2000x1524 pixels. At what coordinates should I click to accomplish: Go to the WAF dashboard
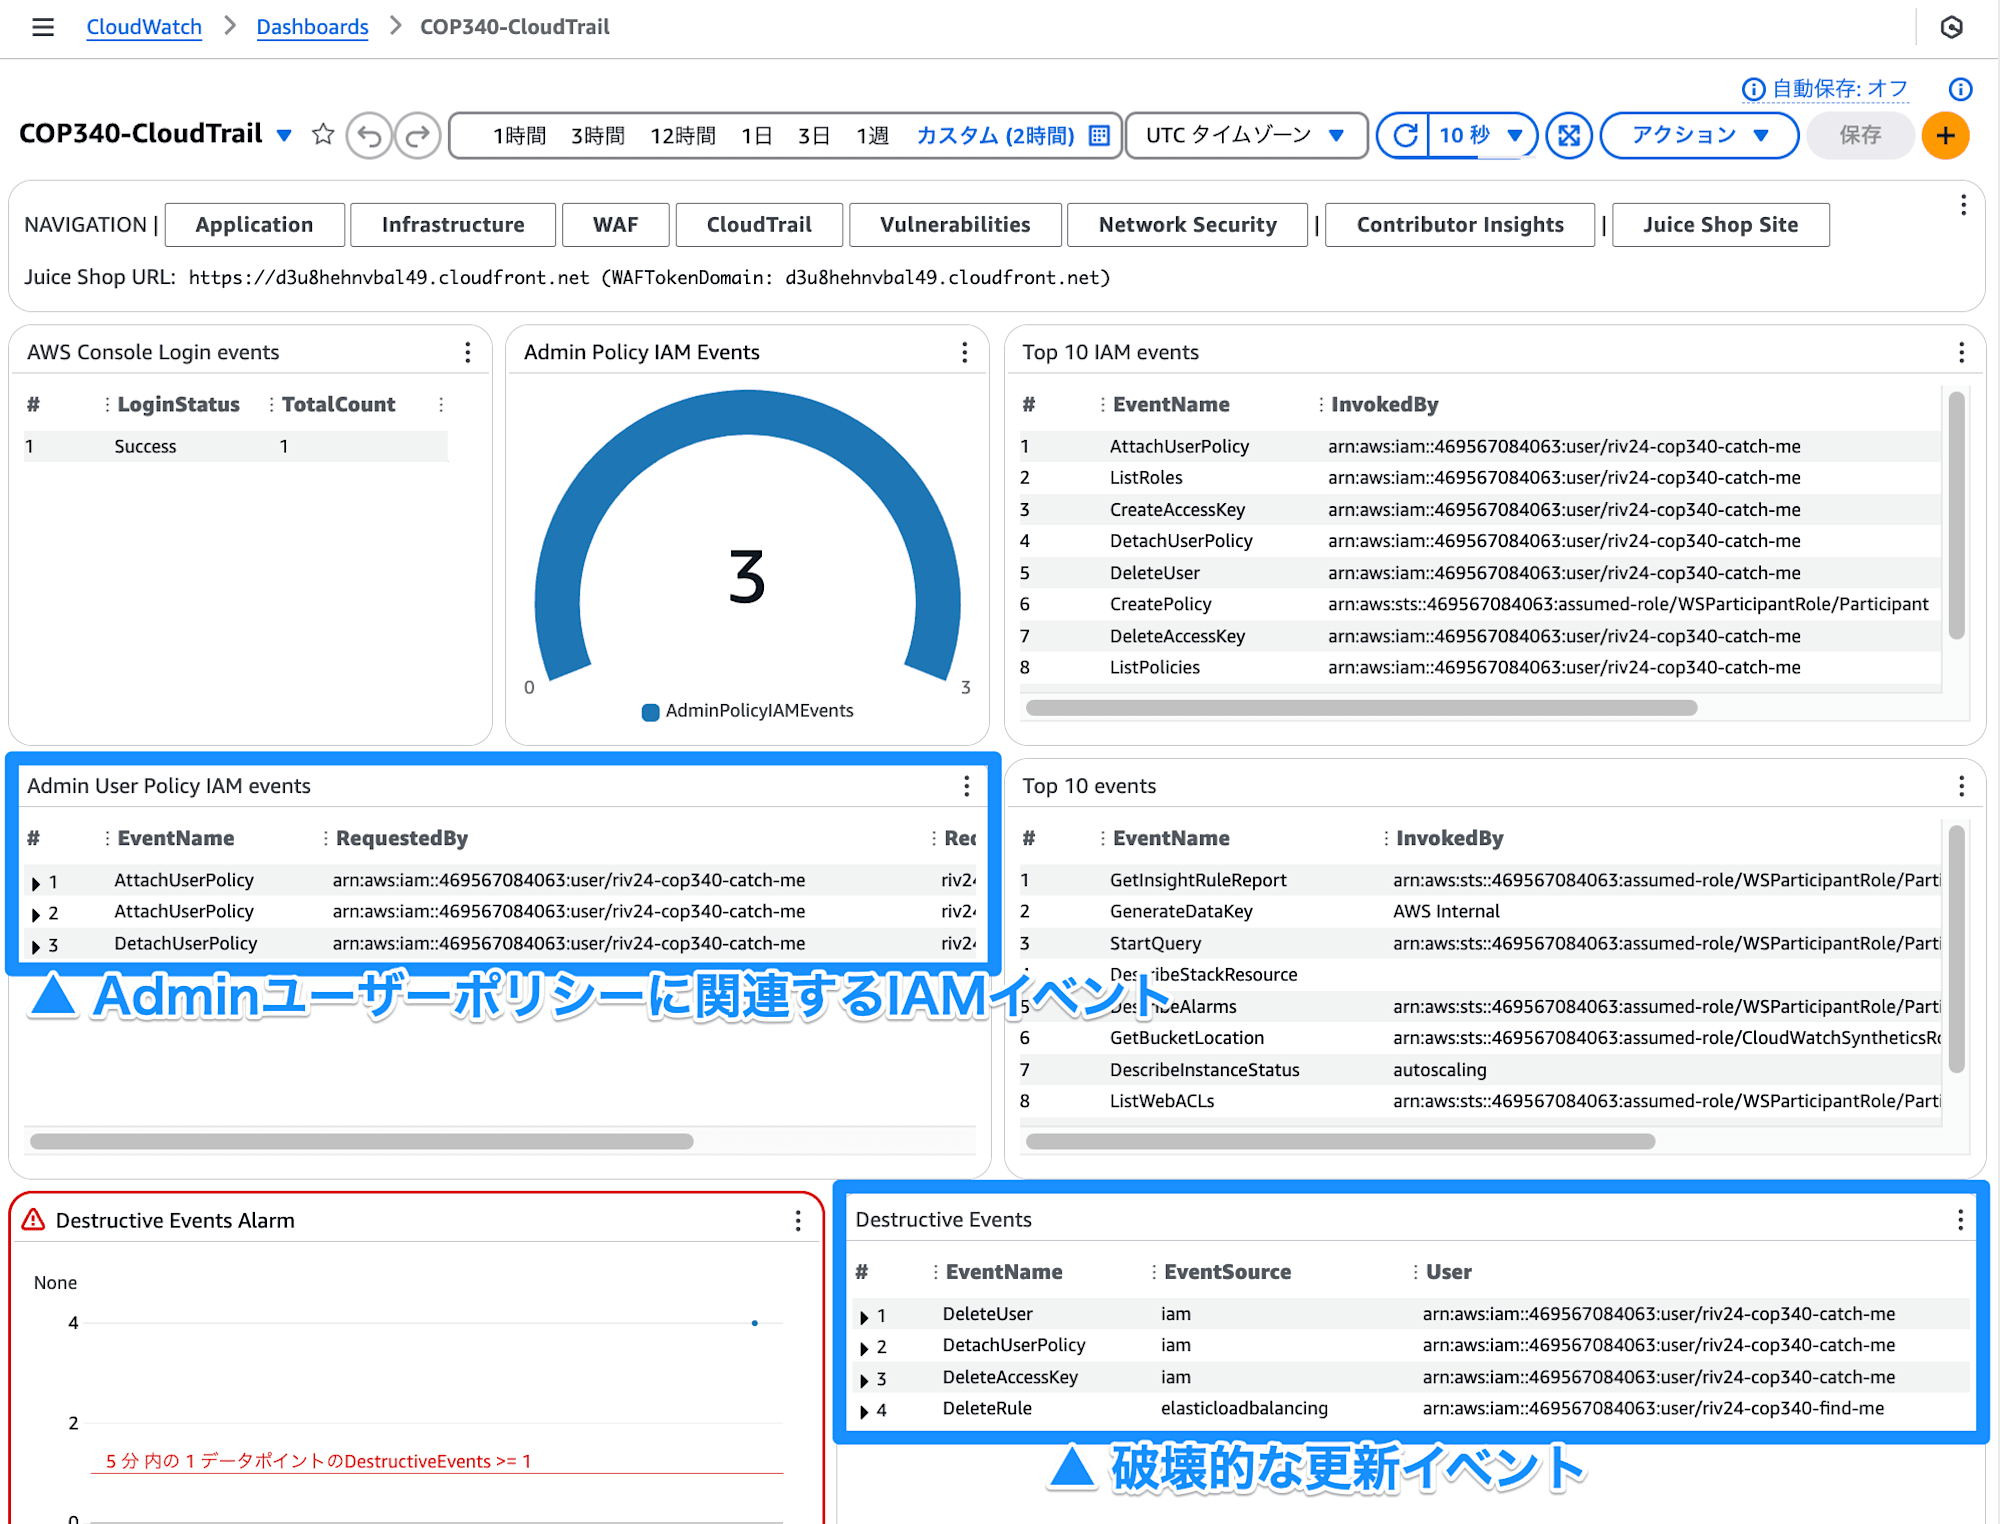tap(615, 225)
